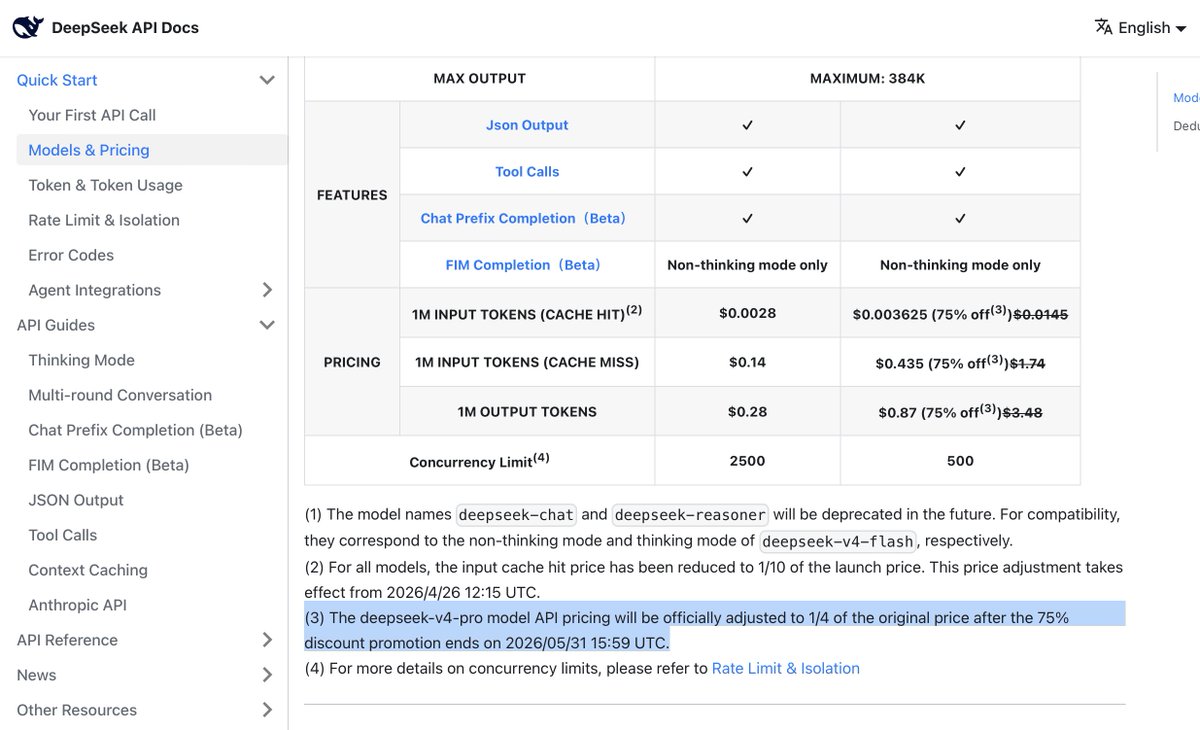This screenshot has width=1200, height=730.
Task: Open Chat Prefix Completion (Beta) sidebar guide
Action: pos(135,430)
